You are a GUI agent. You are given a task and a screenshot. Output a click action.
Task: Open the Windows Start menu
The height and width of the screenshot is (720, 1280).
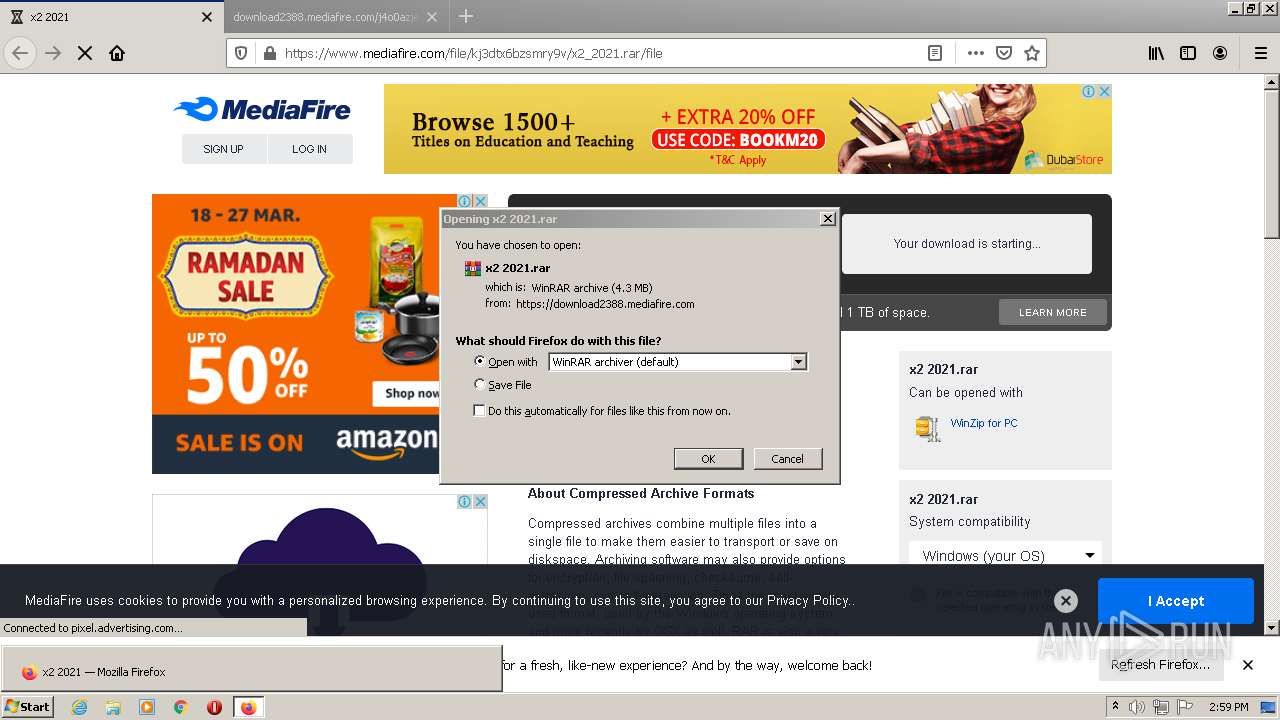tap(28, 706)
